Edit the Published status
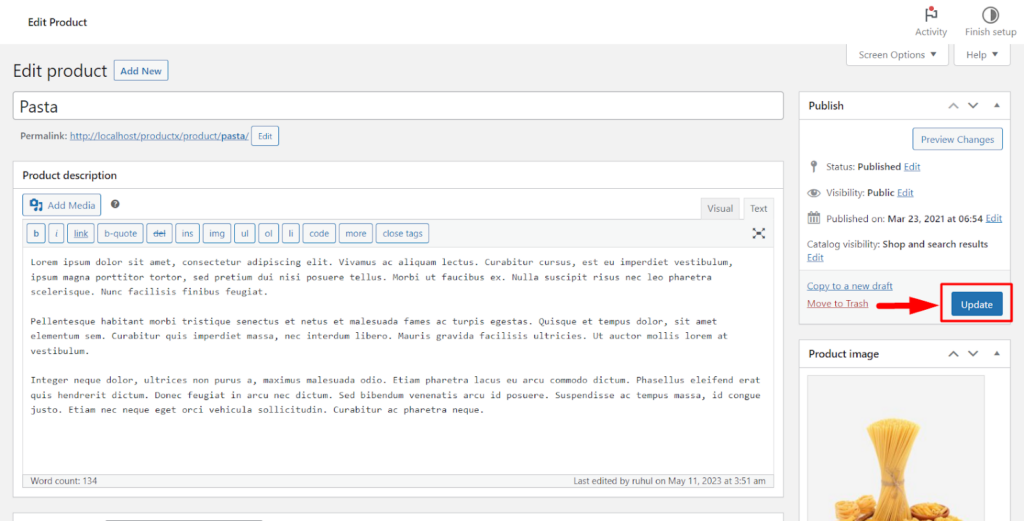This screenshot has height=521, width=1024. click(912, 166)
